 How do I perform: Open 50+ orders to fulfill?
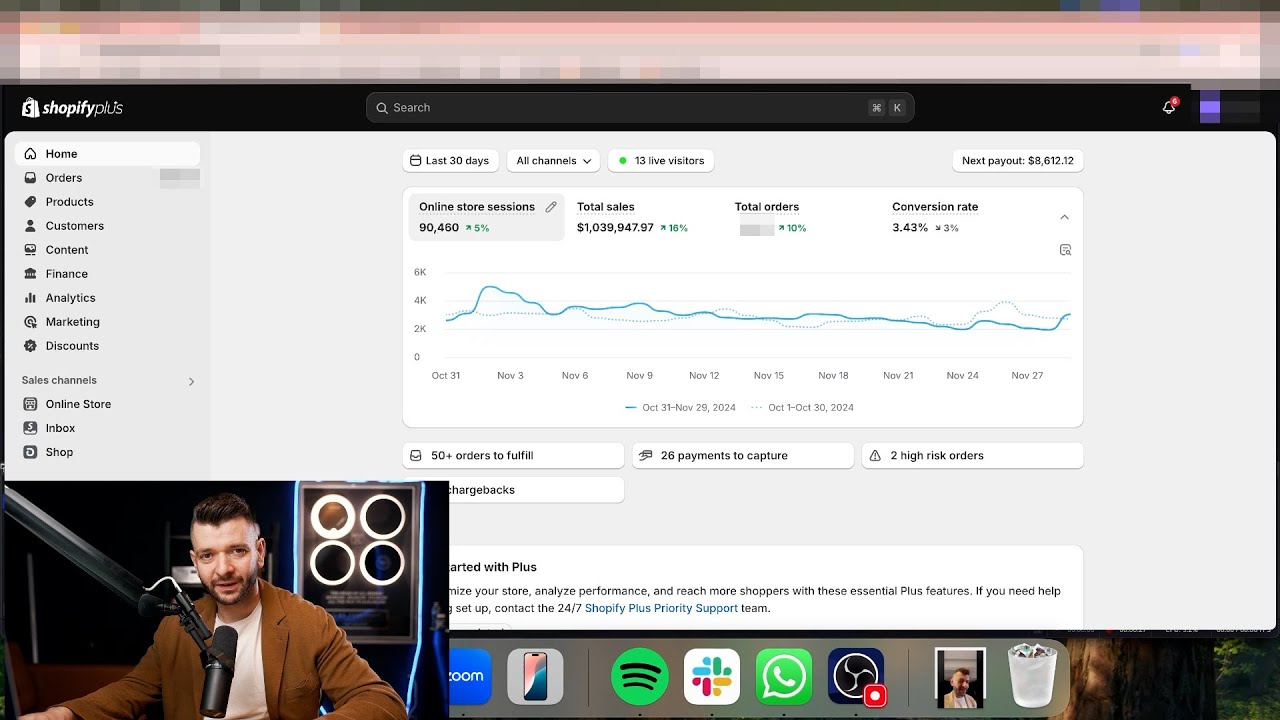[x=513, y=456]
